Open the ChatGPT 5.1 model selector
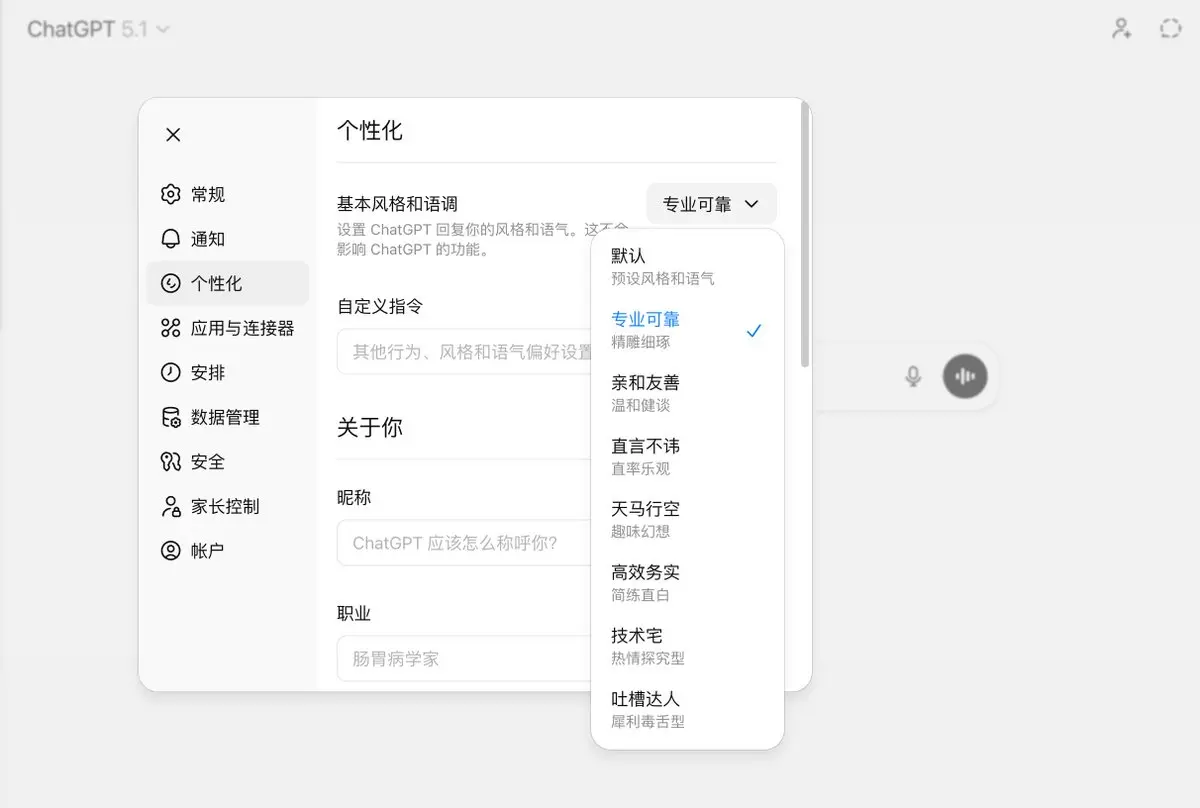The height and width of the screenshot is (808, 1200). pos(98,29)
